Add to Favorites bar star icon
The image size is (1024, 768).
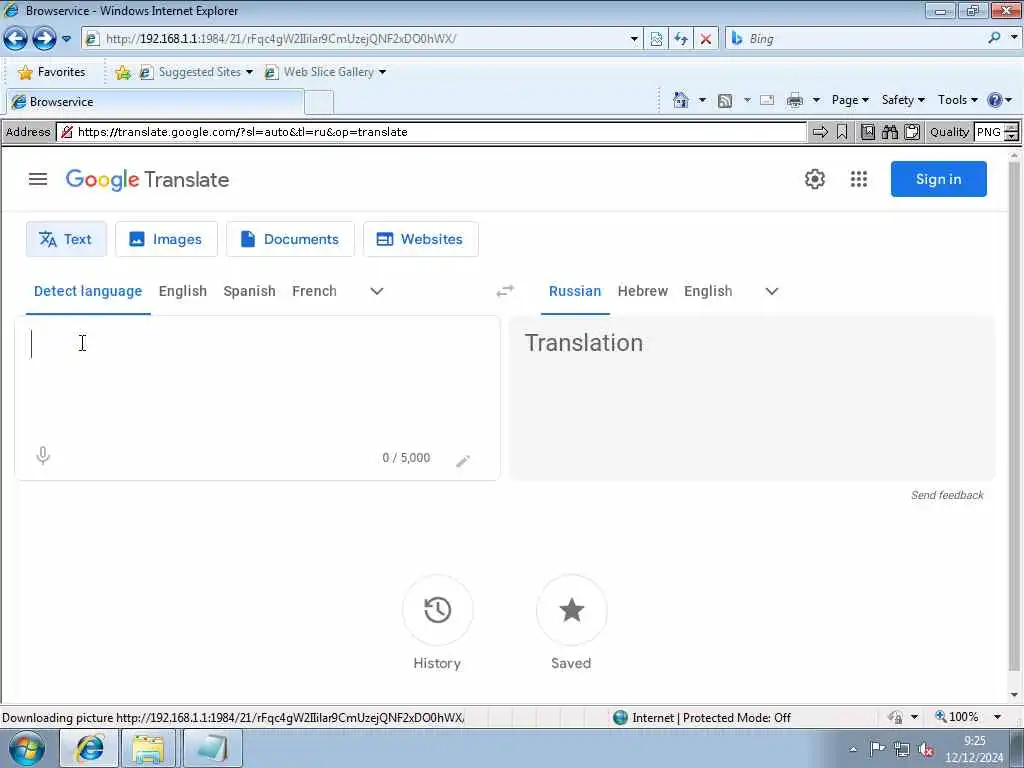point(123,72)
